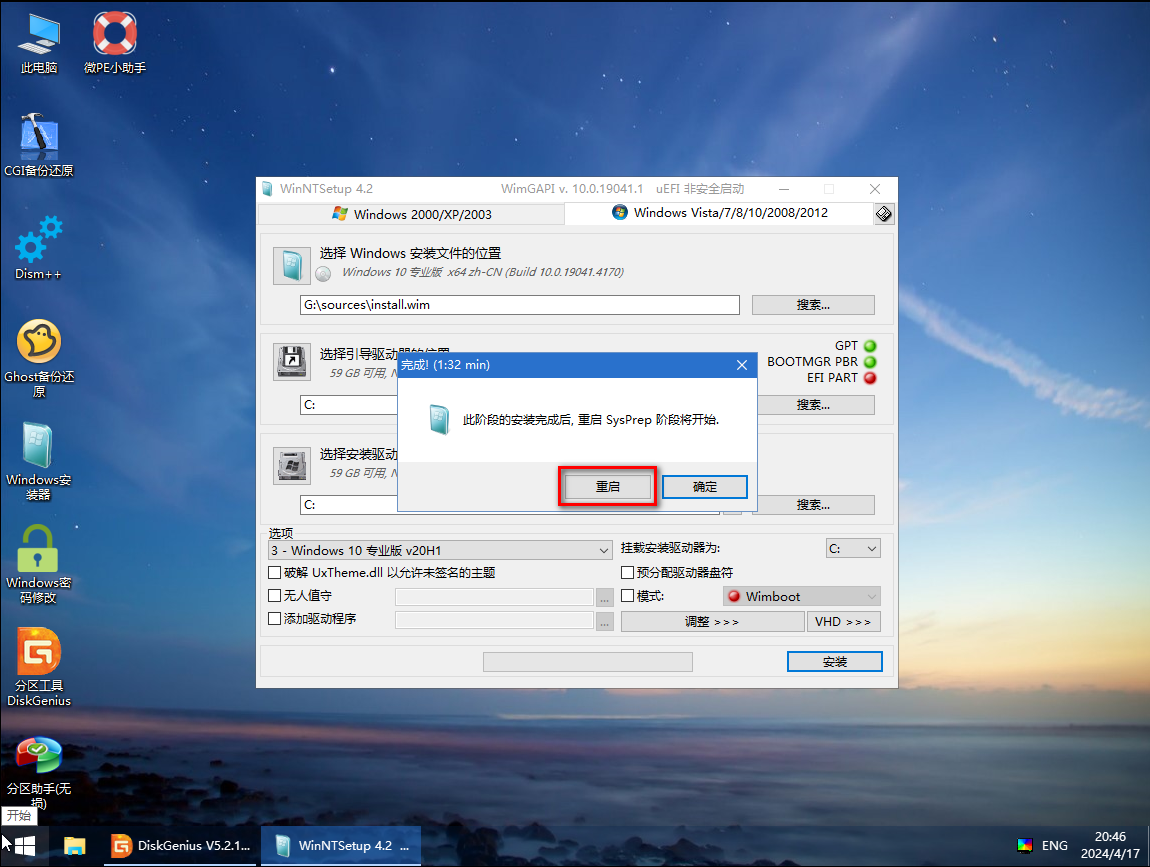The height and width of the screenshot is (867, 1150).
Task: Open the 此电脑 desktop icon
Action: [39, 44]
